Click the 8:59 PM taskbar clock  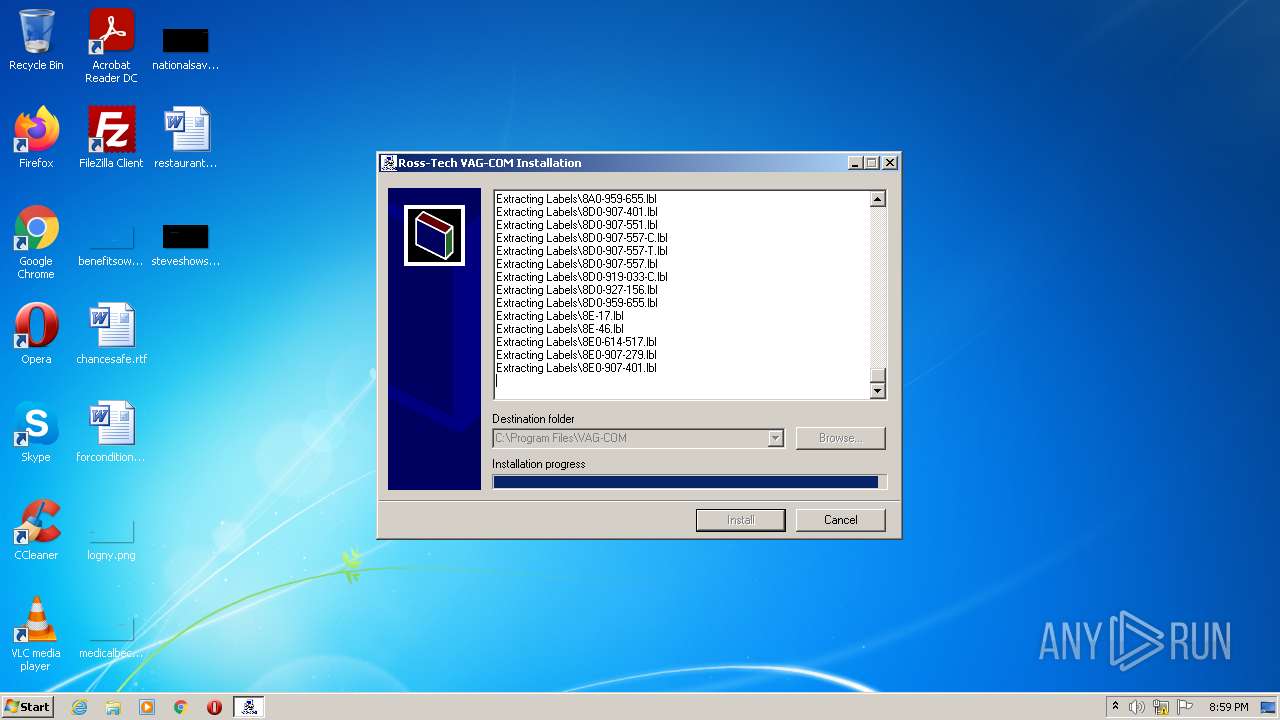1228,707
